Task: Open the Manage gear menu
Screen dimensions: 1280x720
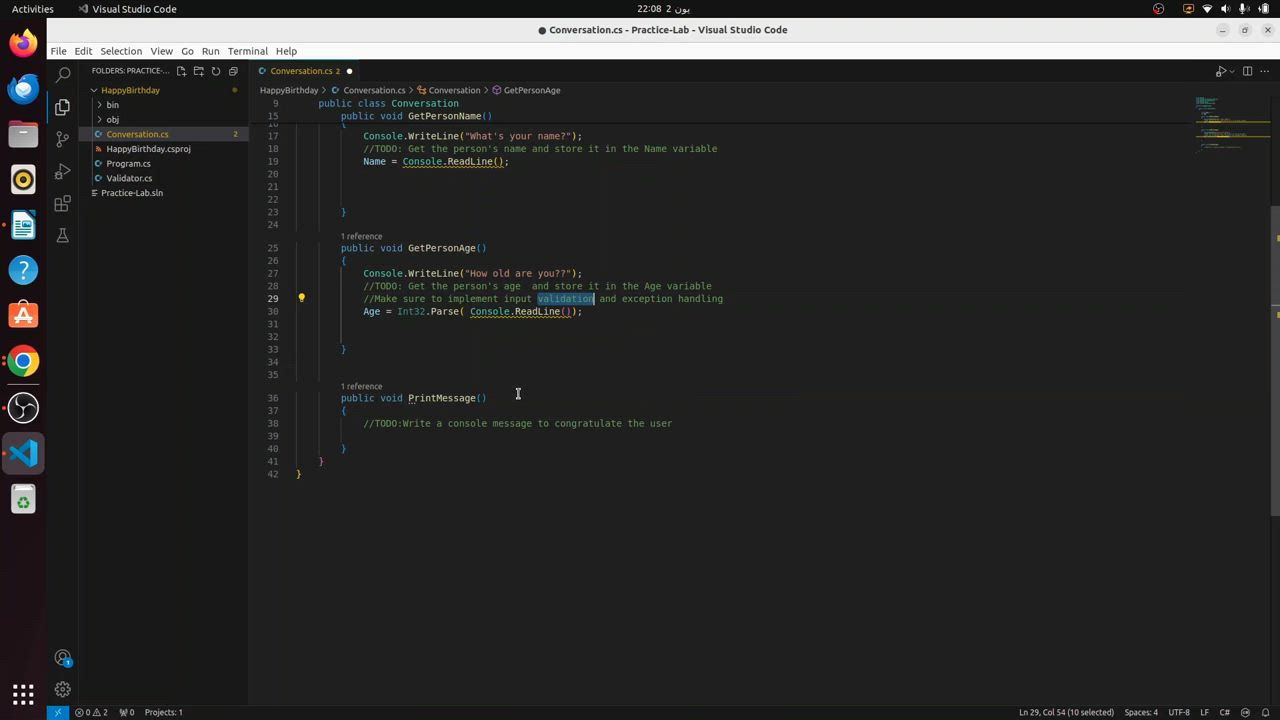Action: tap(62, 689)
